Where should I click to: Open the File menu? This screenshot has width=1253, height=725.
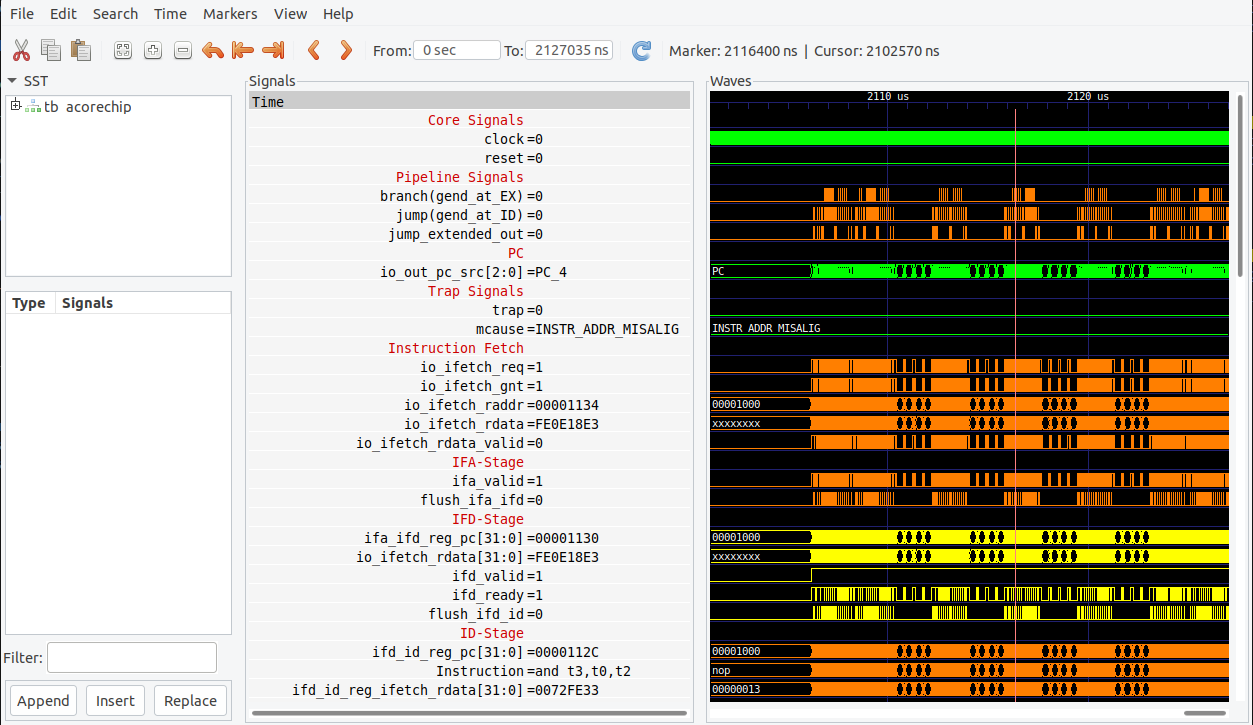point(22,14)
